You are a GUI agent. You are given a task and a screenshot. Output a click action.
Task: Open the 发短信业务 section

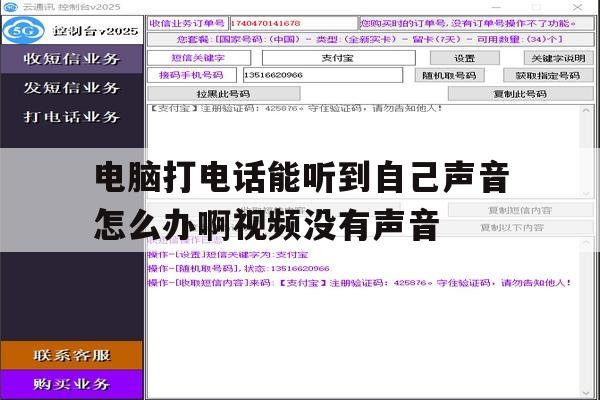tap(72, 88)
